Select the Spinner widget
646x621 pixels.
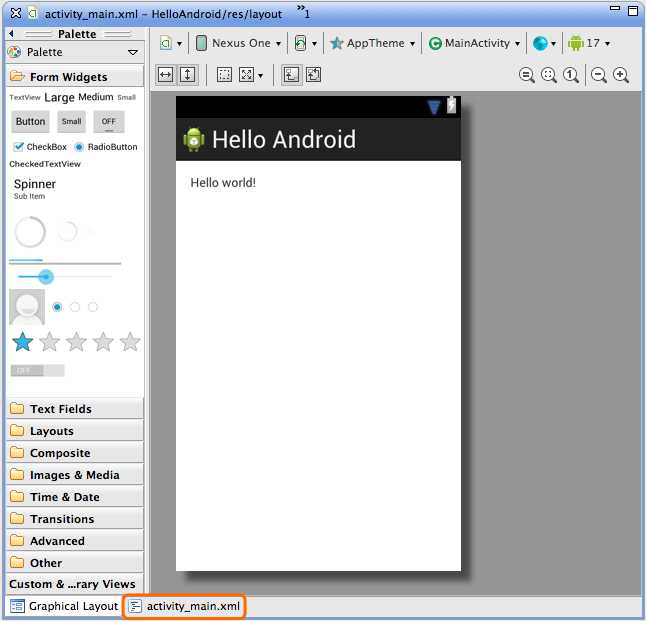click(x=35, y=188)
